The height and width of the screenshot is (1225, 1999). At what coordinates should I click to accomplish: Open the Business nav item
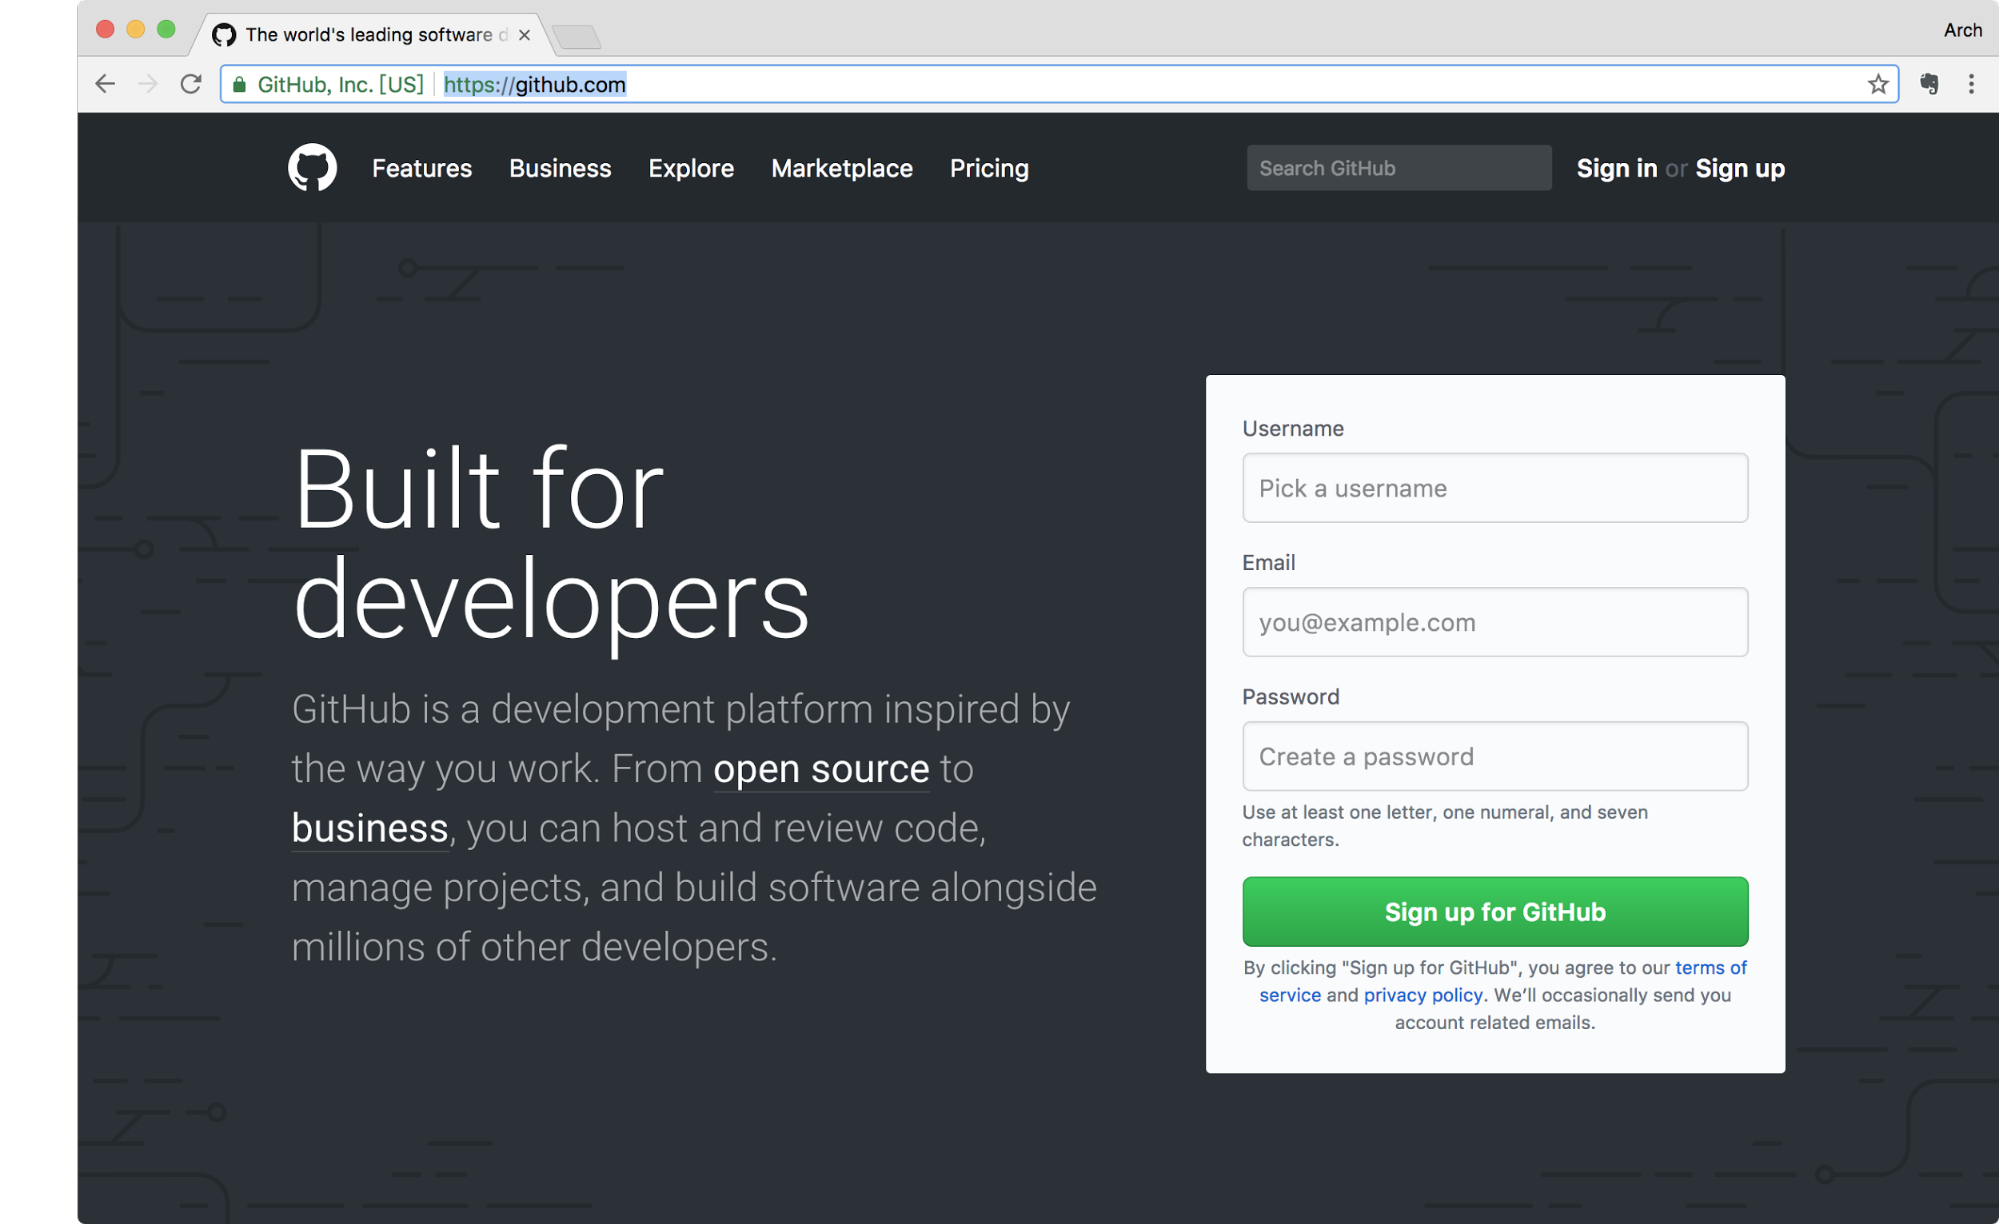click(x=560, y=168)
